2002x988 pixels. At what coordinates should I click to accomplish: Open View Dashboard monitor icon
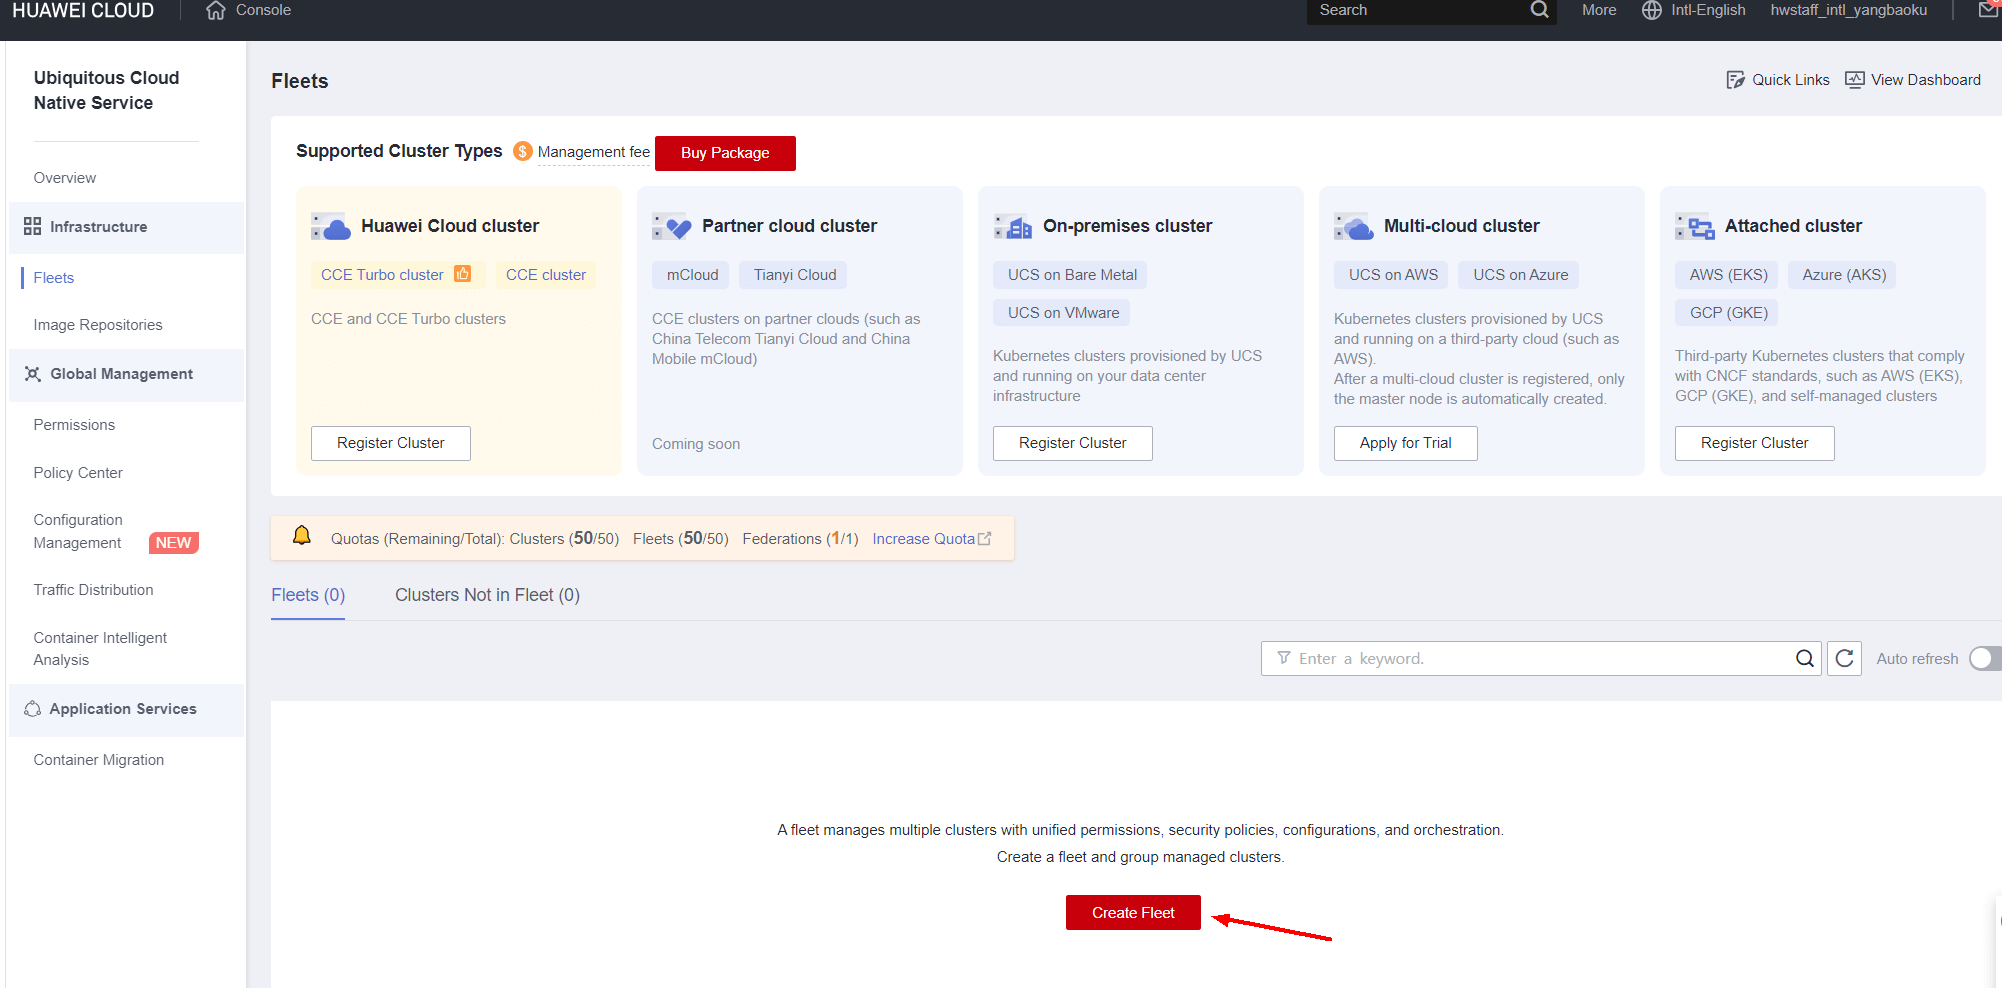point(1854,80)
